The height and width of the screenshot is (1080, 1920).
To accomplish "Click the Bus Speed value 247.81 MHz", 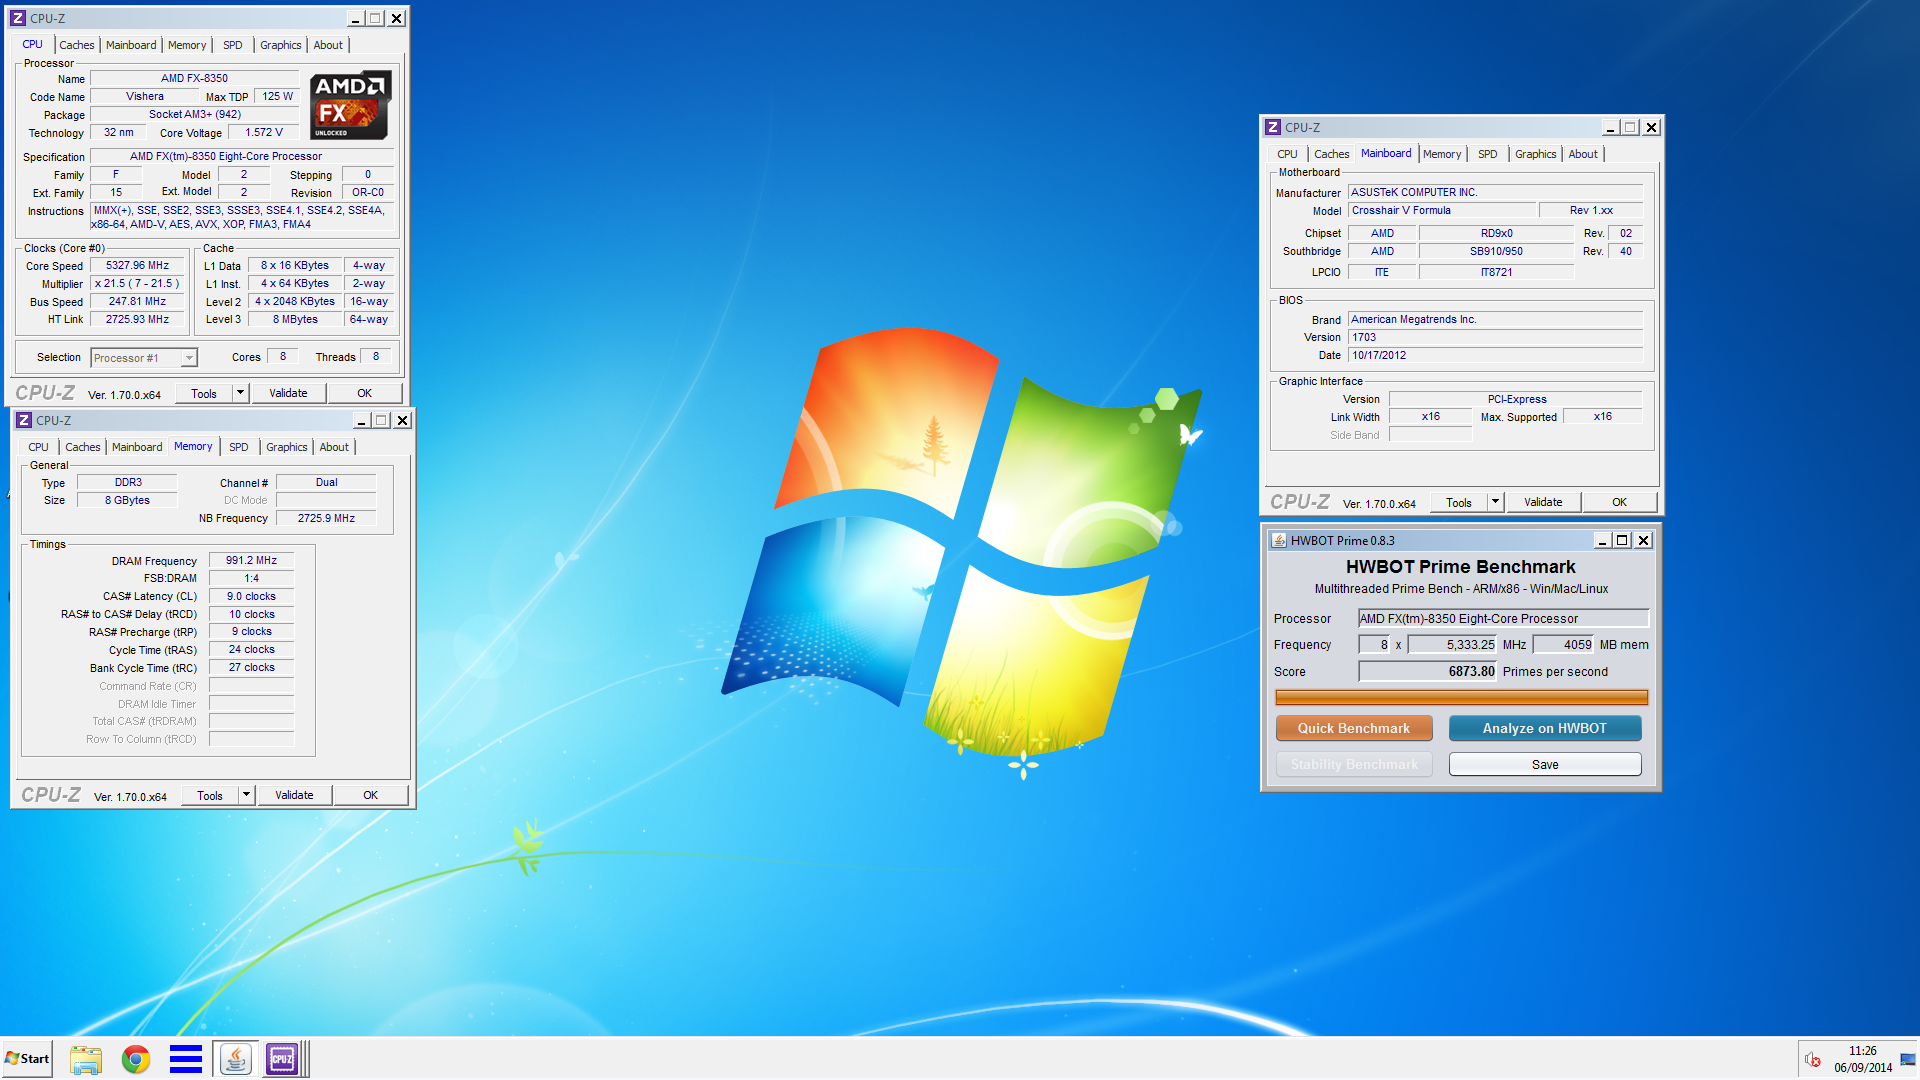I will point(138,301).
